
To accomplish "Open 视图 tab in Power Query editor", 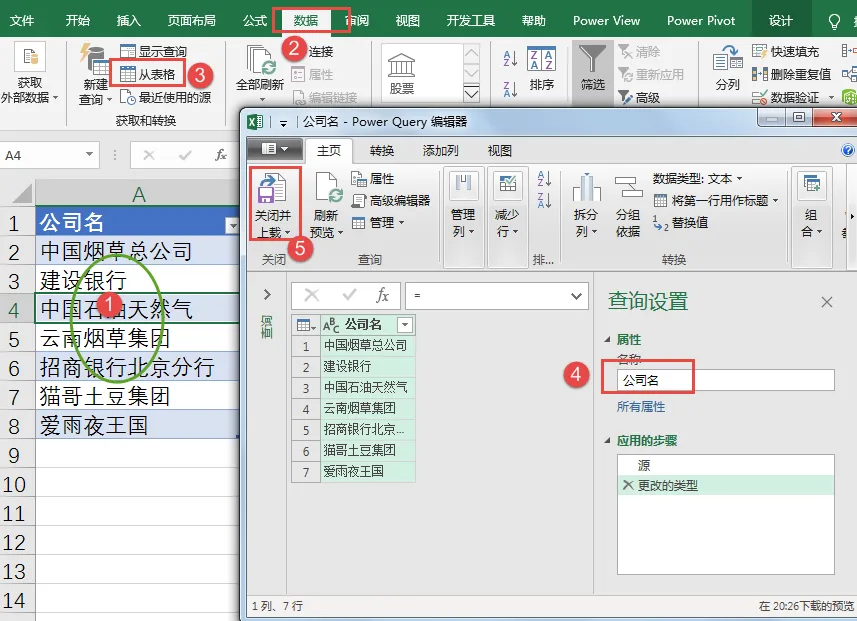I will (x=500, y=150).
